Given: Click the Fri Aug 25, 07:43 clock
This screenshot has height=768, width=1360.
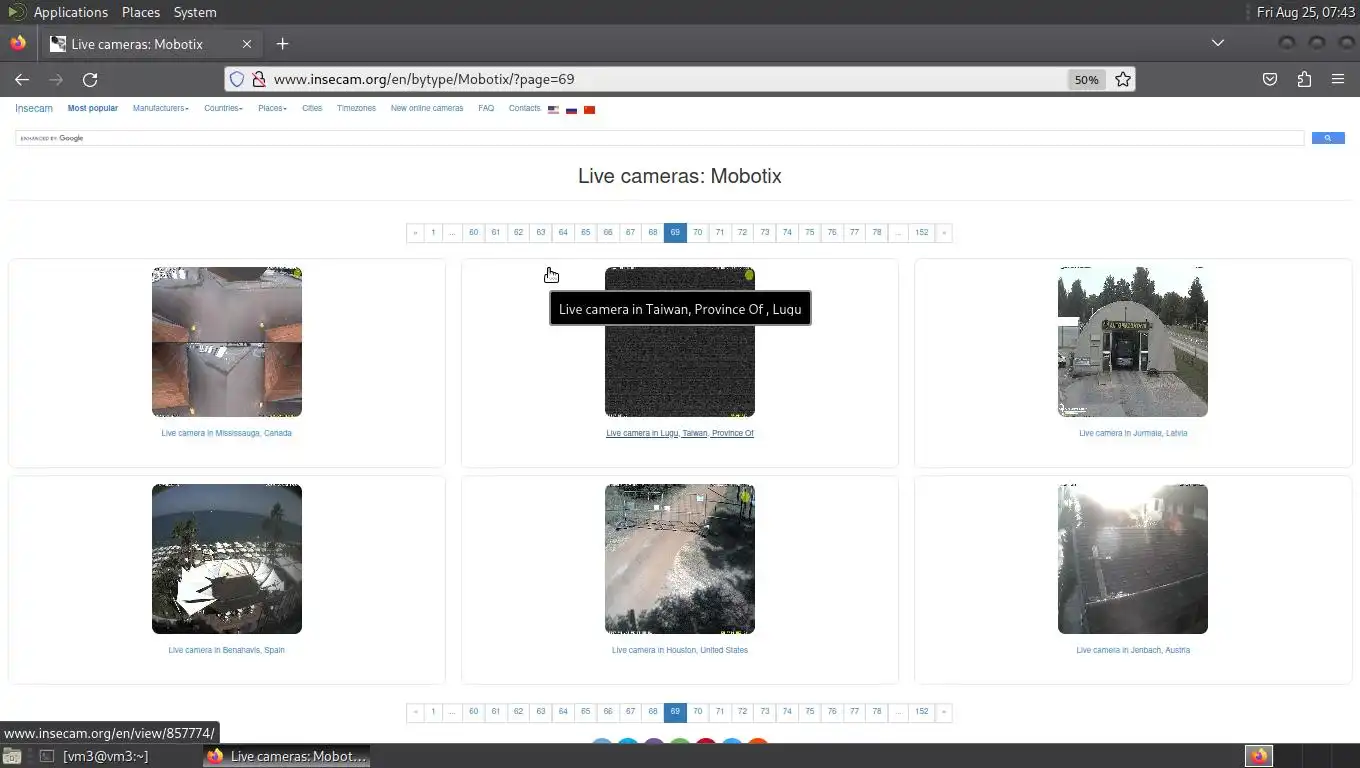Looking at the screenshot, I should [1305, 12].
